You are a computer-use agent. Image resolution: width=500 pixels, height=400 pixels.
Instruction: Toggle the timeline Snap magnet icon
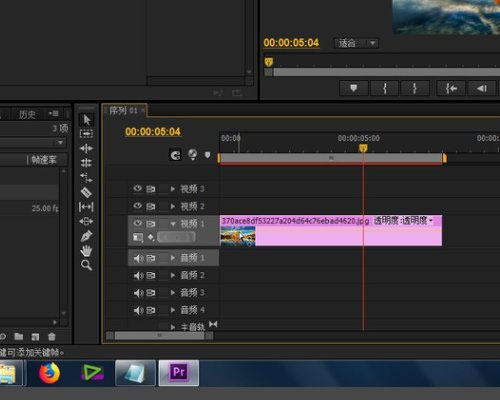click(x=175, y=155)
